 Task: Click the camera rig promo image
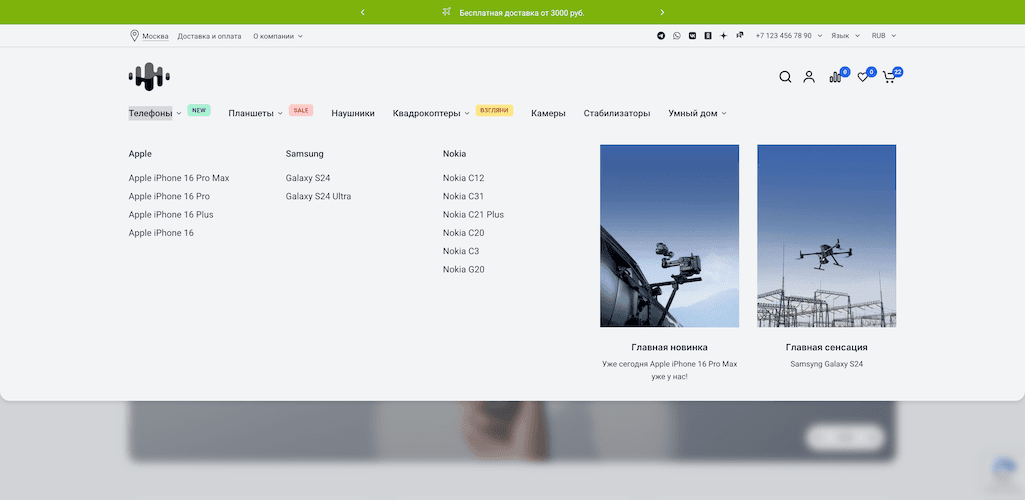coord(669,236)
